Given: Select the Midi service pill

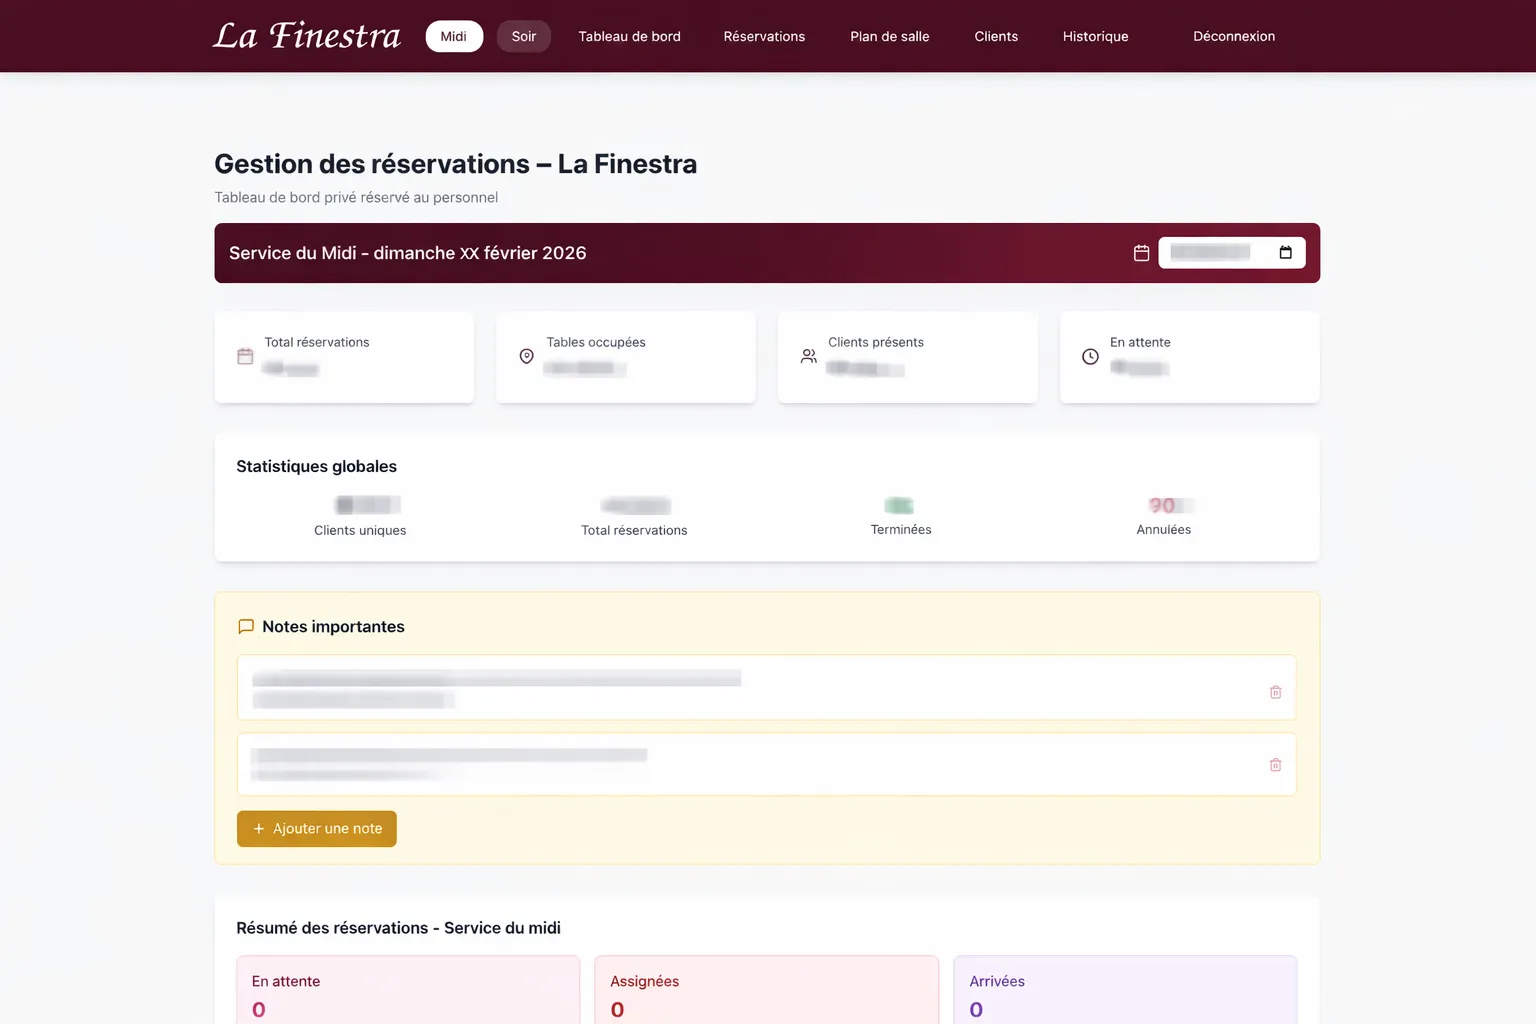Looking at the screenshot, I should coord(454,36).
